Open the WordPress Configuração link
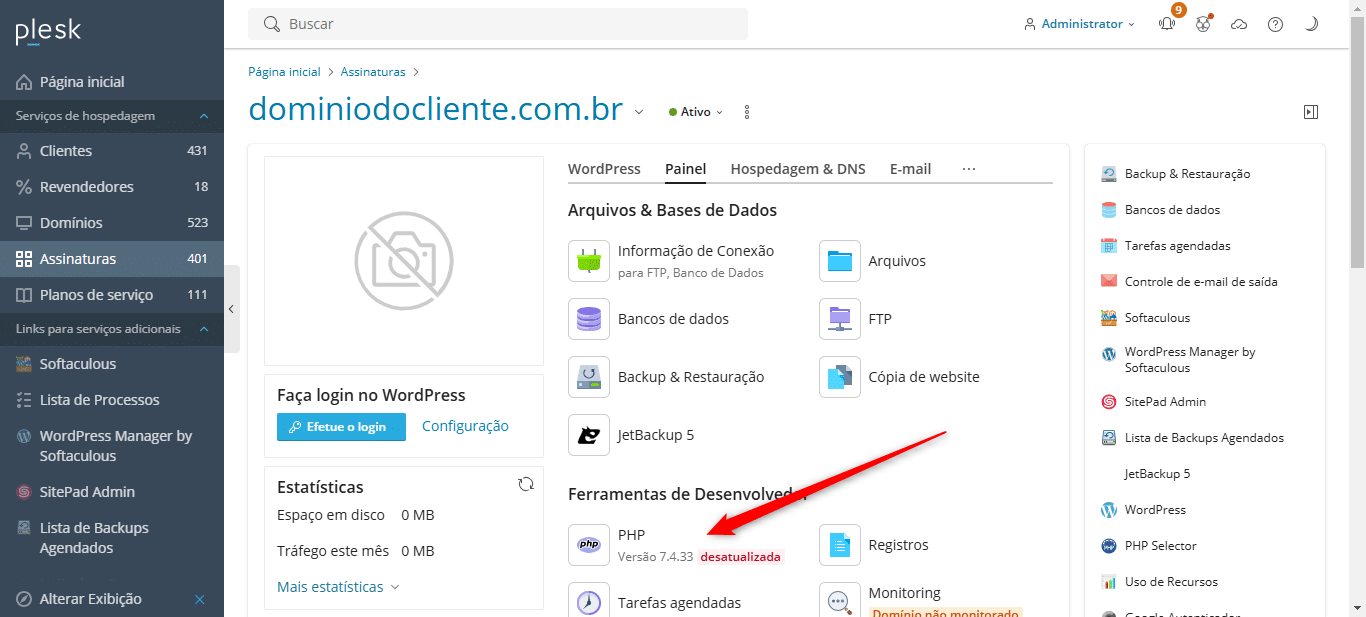Image resolution: width=1366 pixels, height=617 pixels. click(465, 426)
